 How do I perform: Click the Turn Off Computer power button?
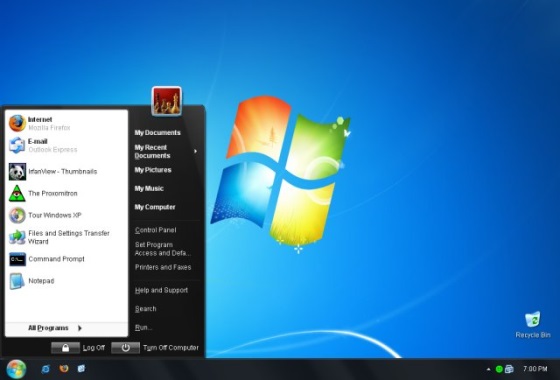click(x=125, y=348)
